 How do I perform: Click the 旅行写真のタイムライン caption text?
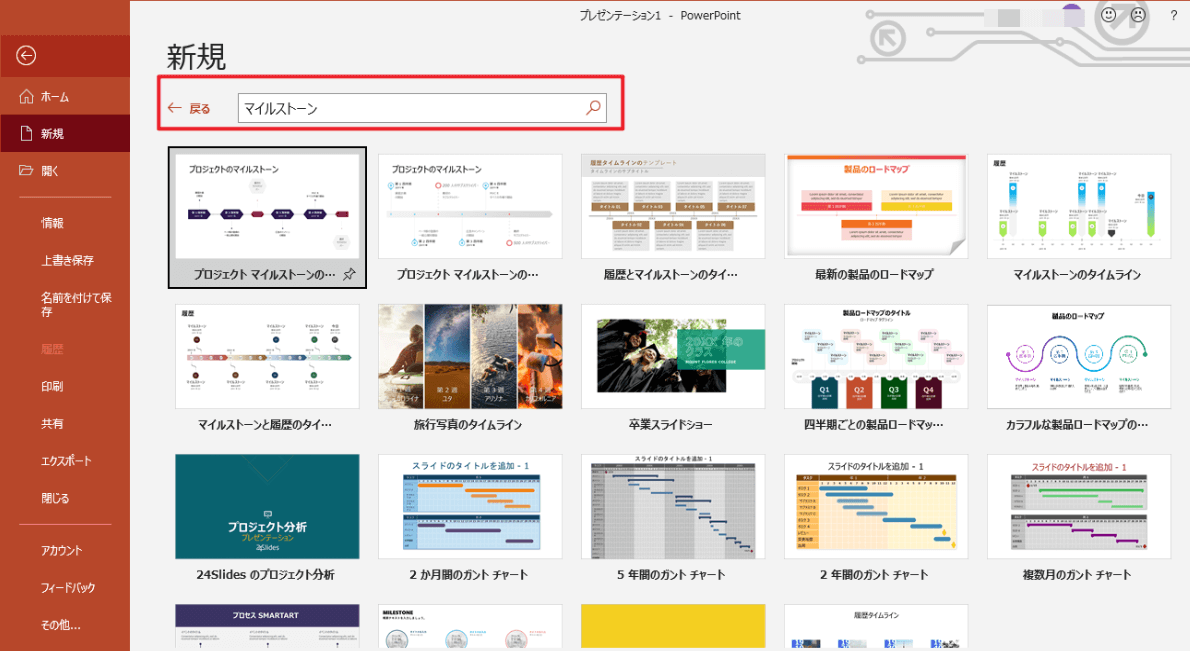(468, 425)
